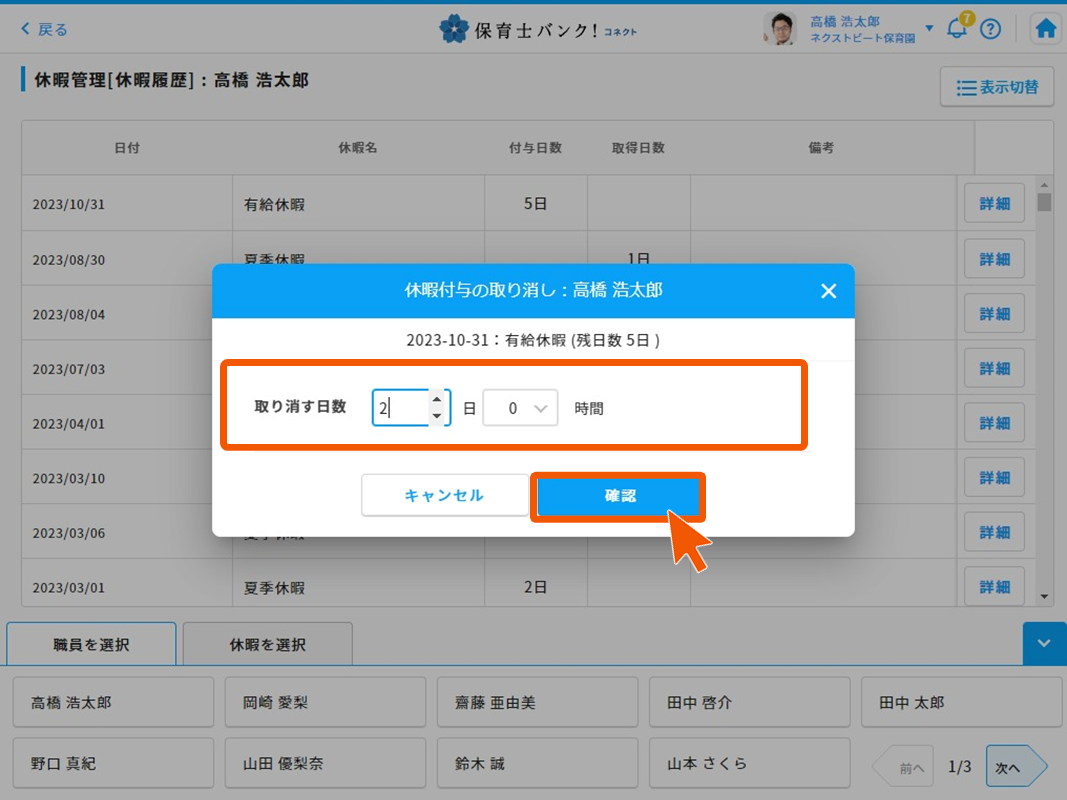Collapse the bottom staff panel chevron
1067x800 pixels.
point(1044,644)
